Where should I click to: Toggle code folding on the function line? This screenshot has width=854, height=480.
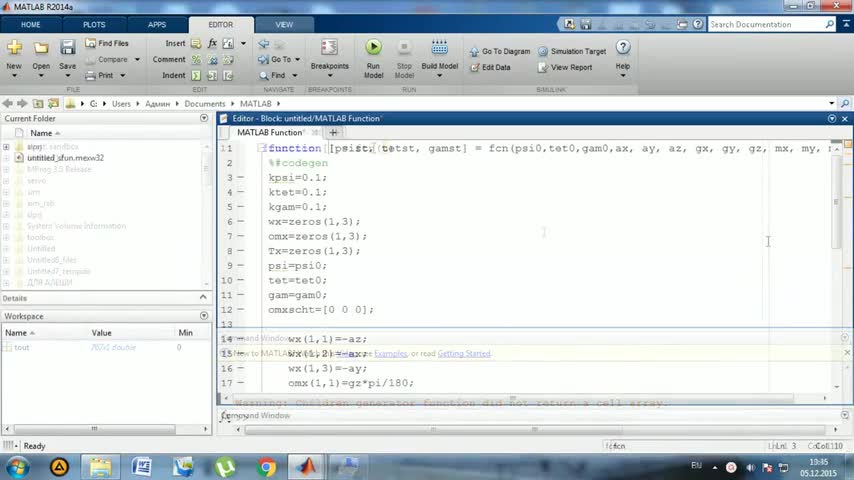262,148
